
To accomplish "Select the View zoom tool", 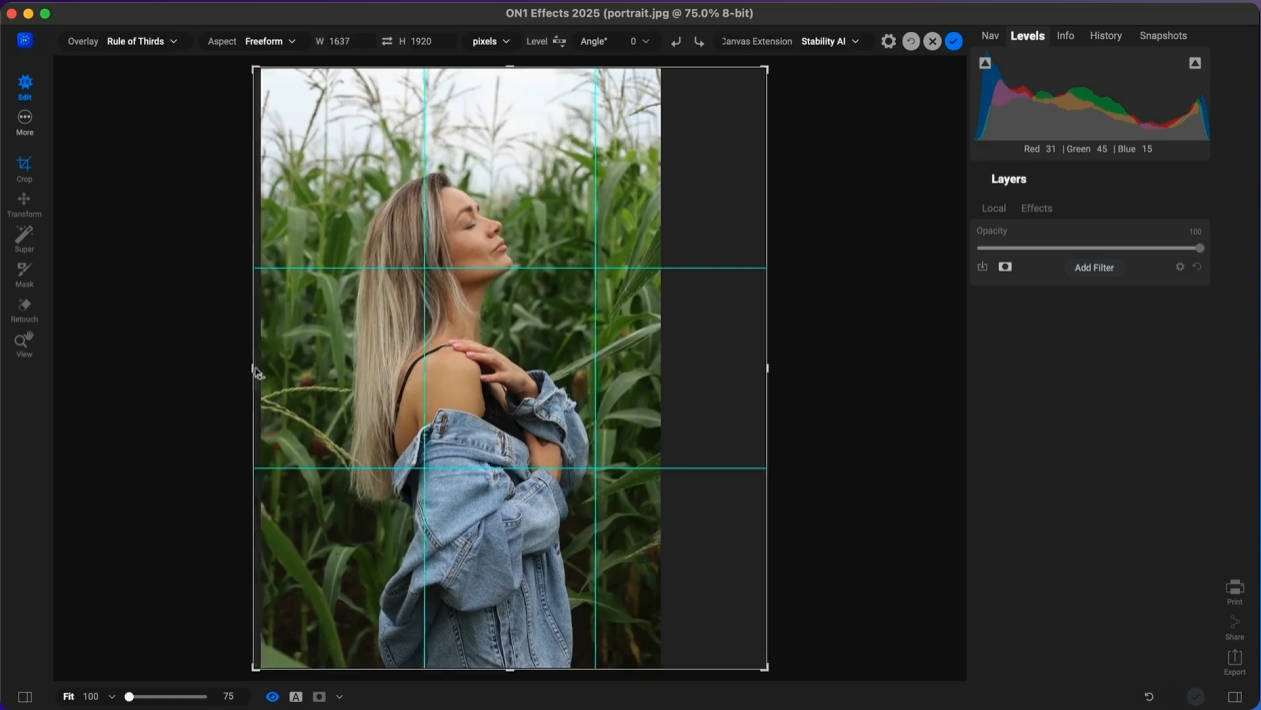I will [24, 343].
